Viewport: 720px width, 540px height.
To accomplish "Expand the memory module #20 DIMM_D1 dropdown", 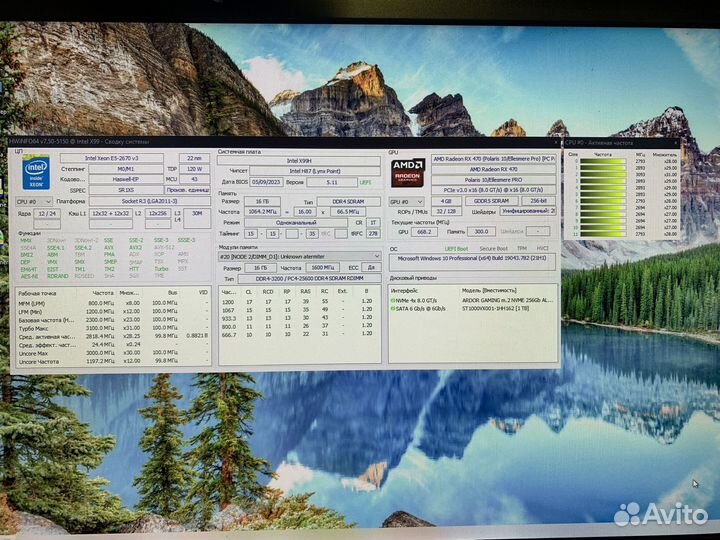I will coord(299,256).
